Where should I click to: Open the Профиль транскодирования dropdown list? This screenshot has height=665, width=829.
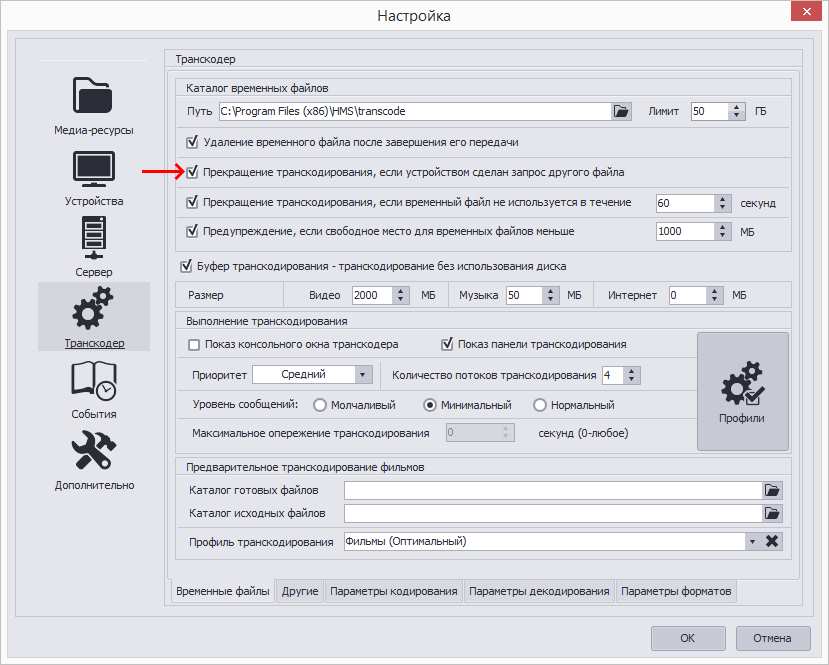tap(751, 541)
